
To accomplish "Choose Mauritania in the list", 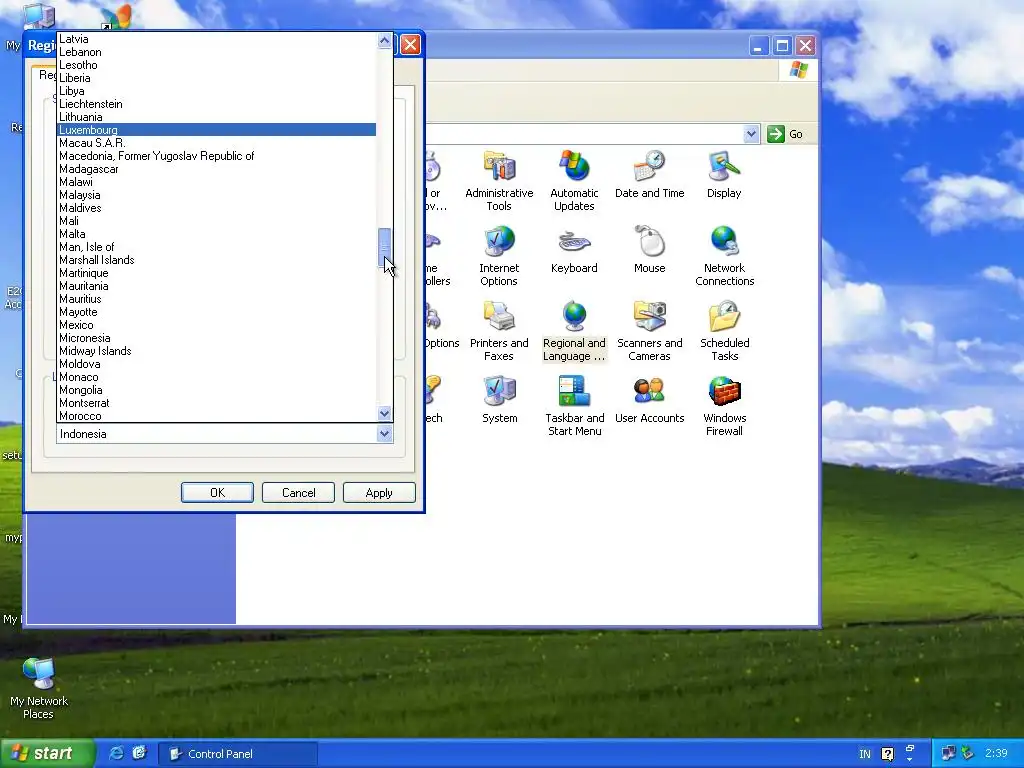I will pos(217,286).
